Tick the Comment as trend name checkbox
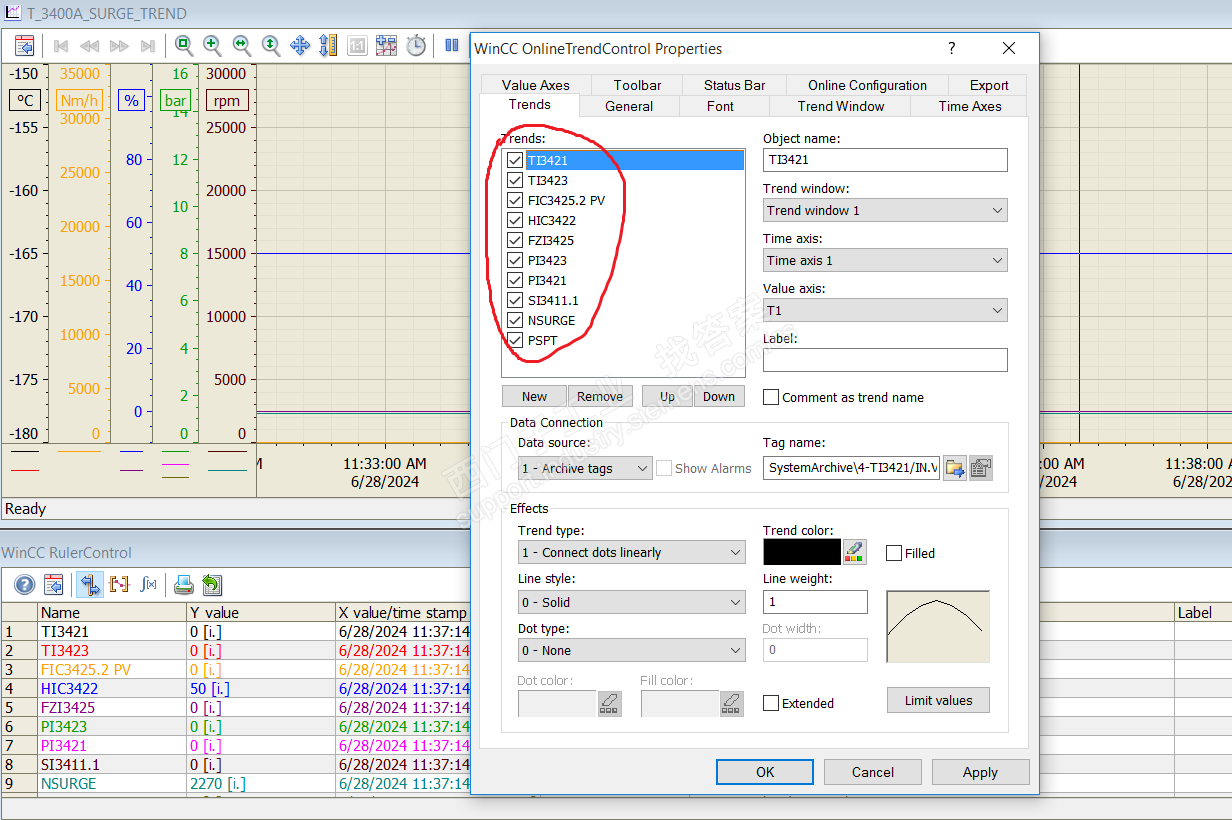This screenshot has width=1232, height=820. tap(771, 397)
